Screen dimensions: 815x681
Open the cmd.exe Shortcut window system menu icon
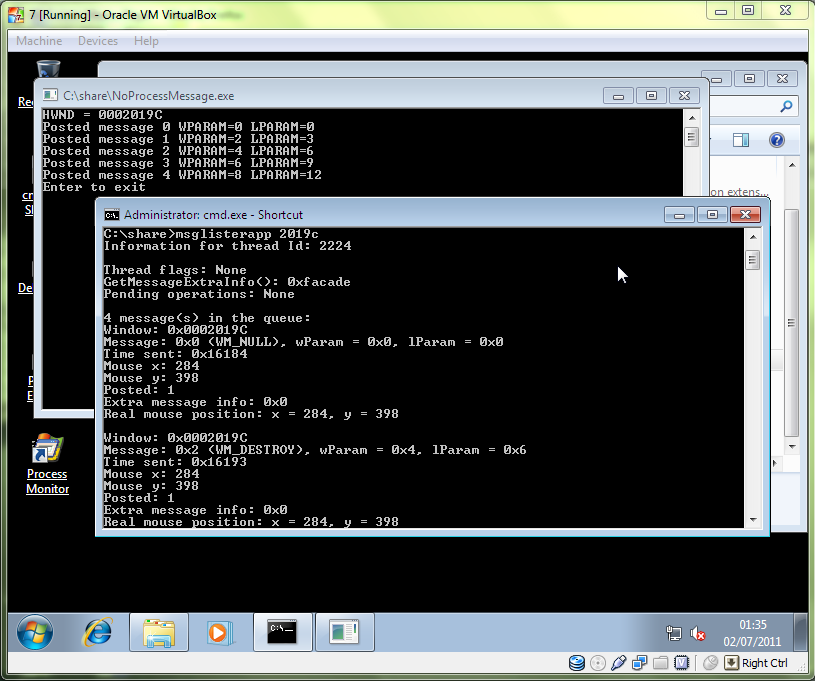tap(112, 215)
